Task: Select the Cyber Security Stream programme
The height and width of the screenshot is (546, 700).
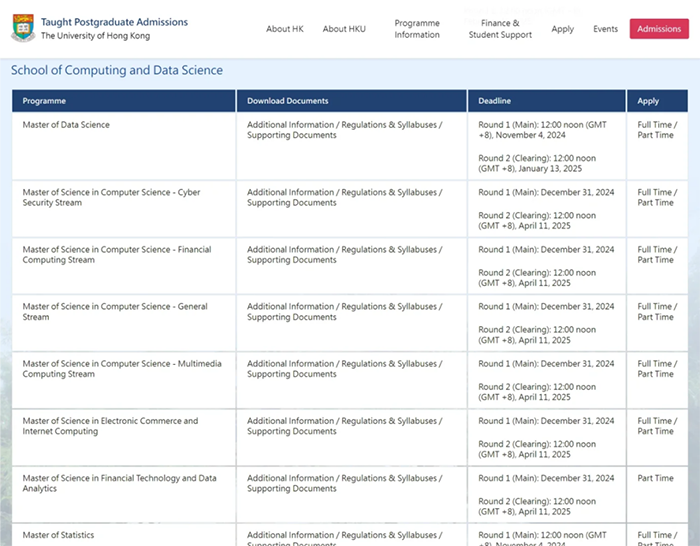Action: [x=111, y=197]
